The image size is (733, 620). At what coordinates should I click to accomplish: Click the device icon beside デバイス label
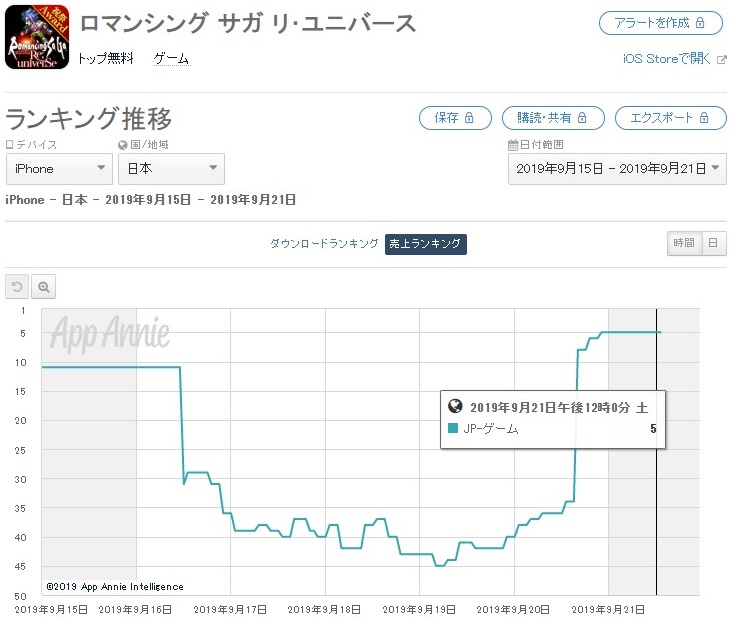click(10, 145)
